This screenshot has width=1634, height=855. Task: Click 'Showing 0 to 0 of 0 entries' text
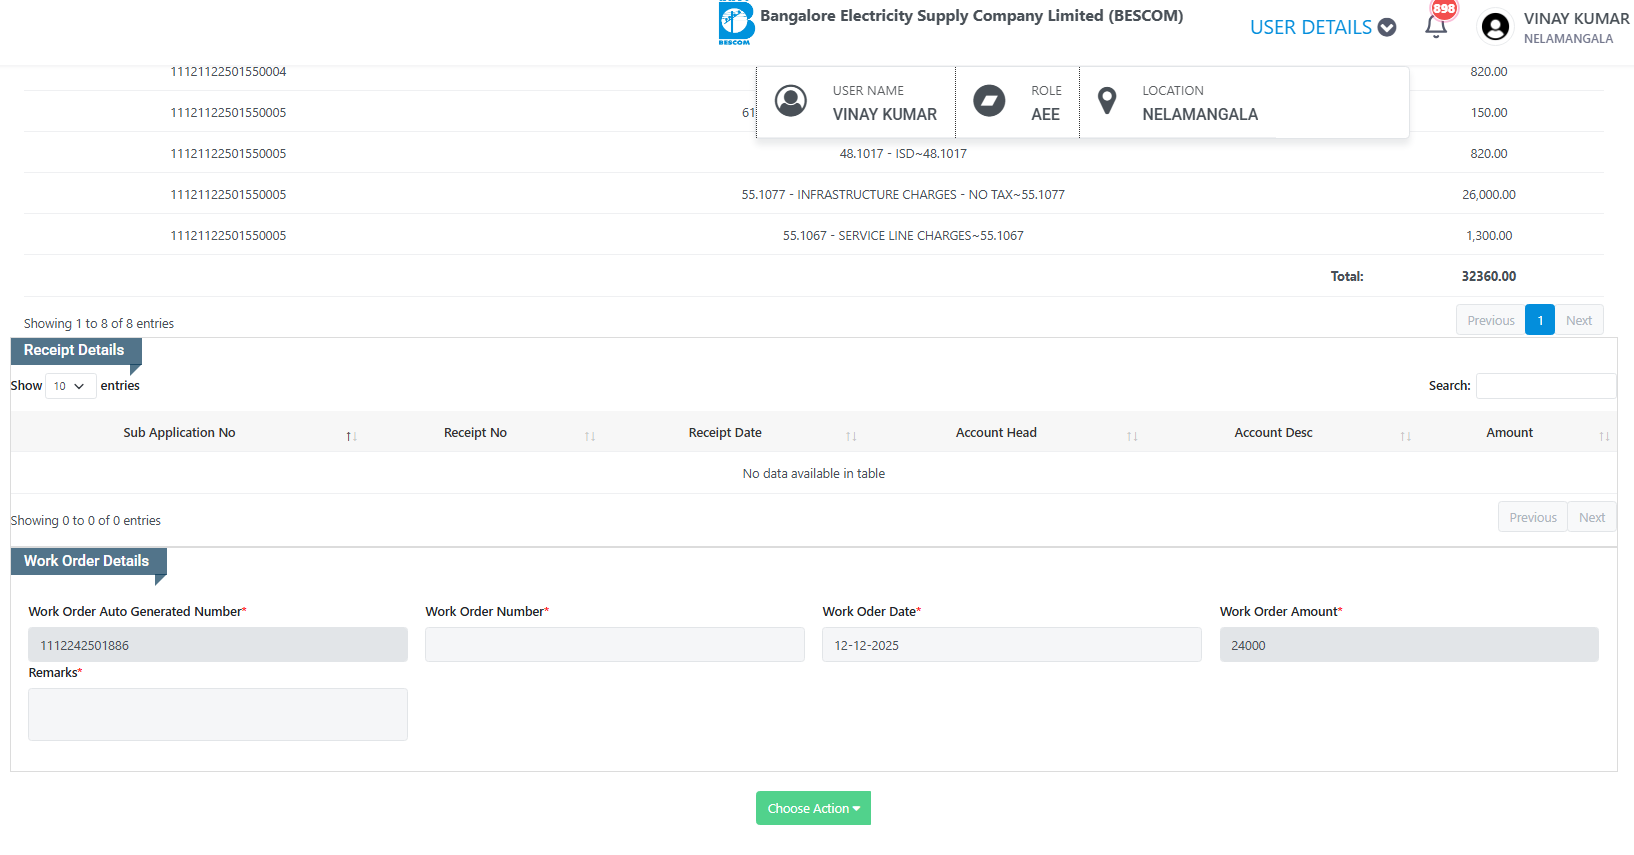[x=85, y=521]
